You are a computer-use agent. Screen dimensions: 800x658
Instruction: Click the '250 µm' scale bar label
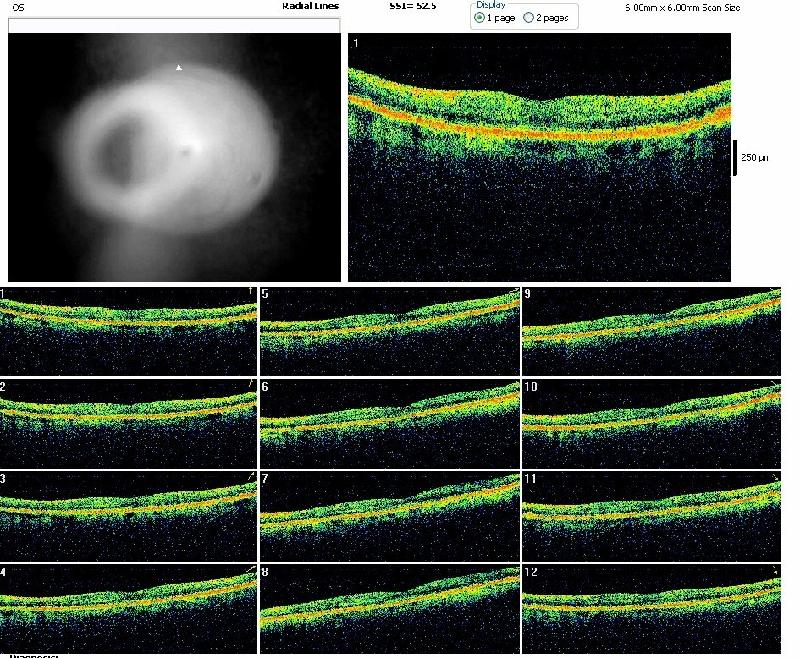coord(755,158)
